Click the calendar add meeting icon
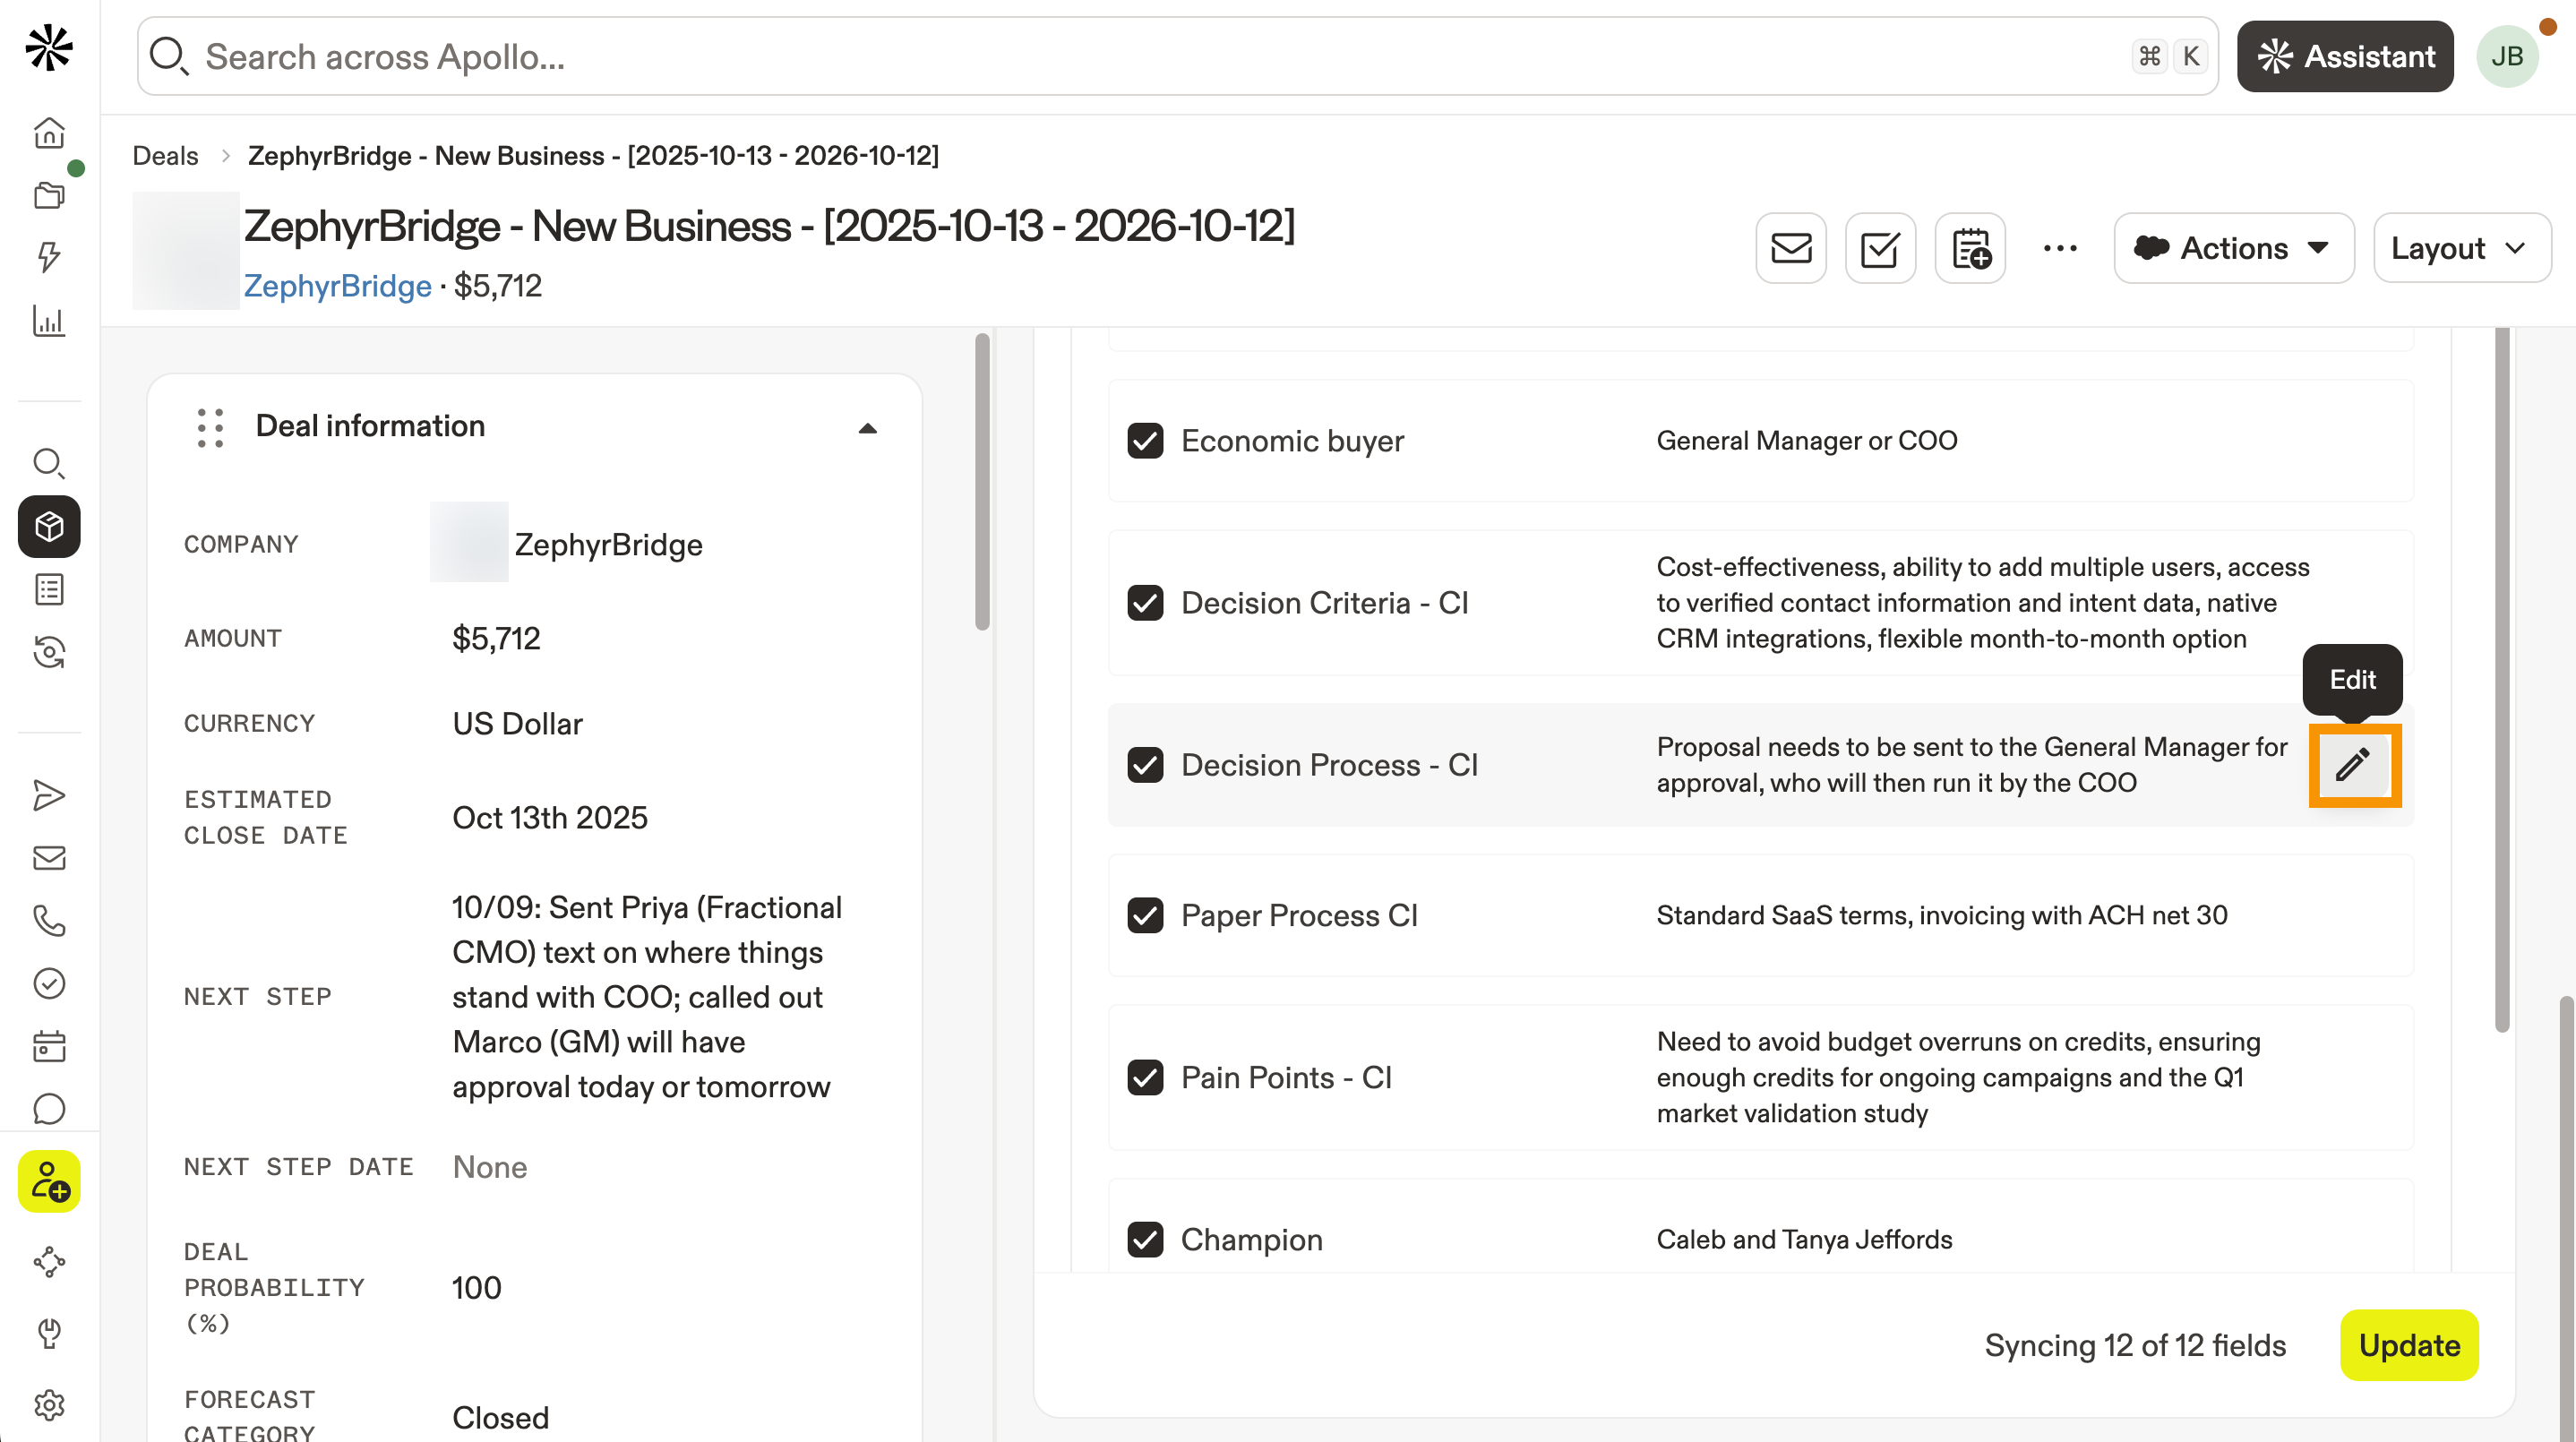Viewport: 2576px width, 1442px height. [1970, 248]
